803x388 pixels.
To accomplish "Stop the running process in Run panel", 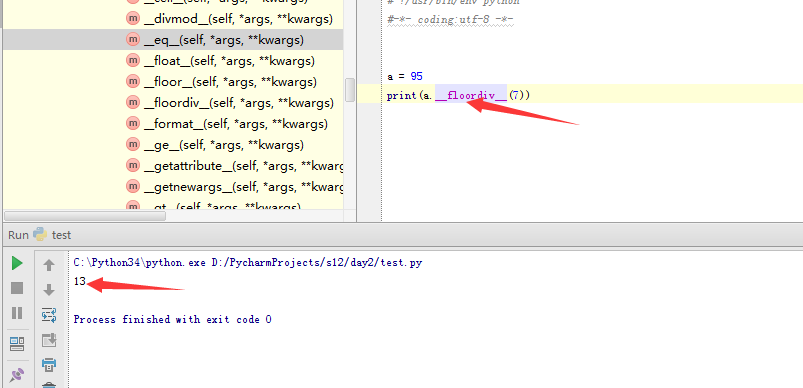I will tap(17, 288).
